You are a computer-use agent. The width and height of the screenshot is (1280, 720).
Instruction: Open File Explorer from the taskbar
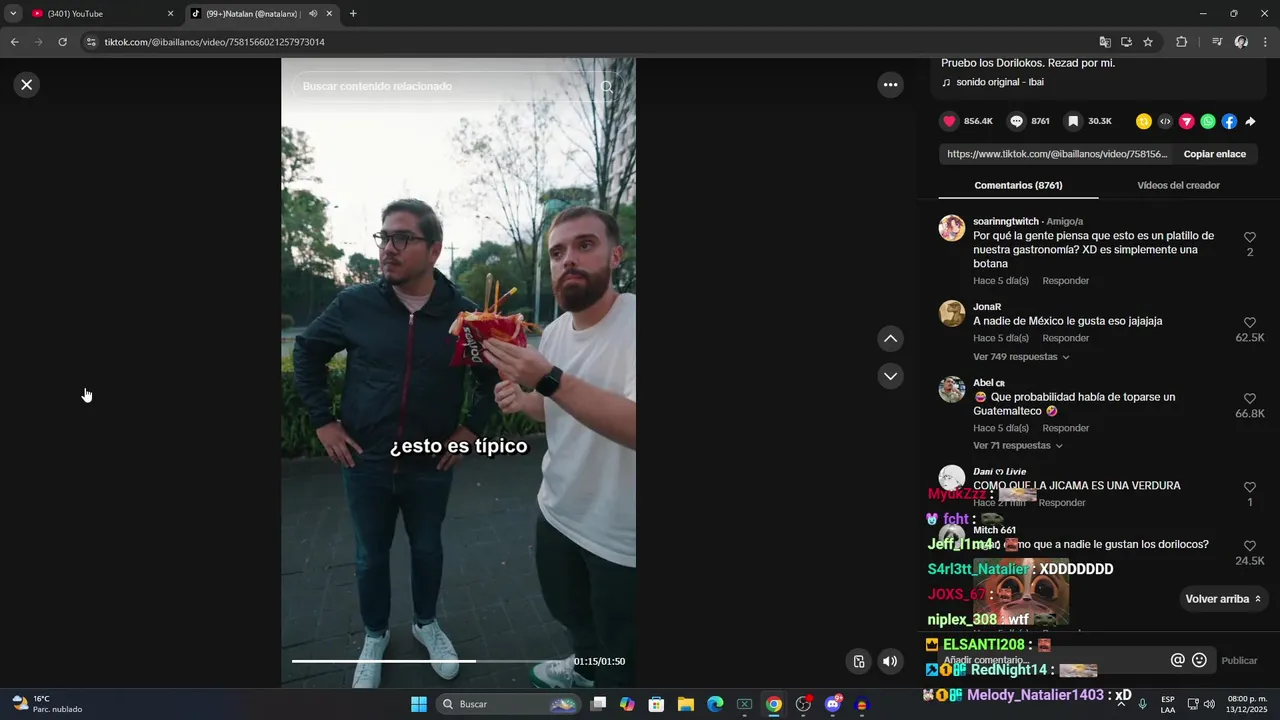pos(685,704)
